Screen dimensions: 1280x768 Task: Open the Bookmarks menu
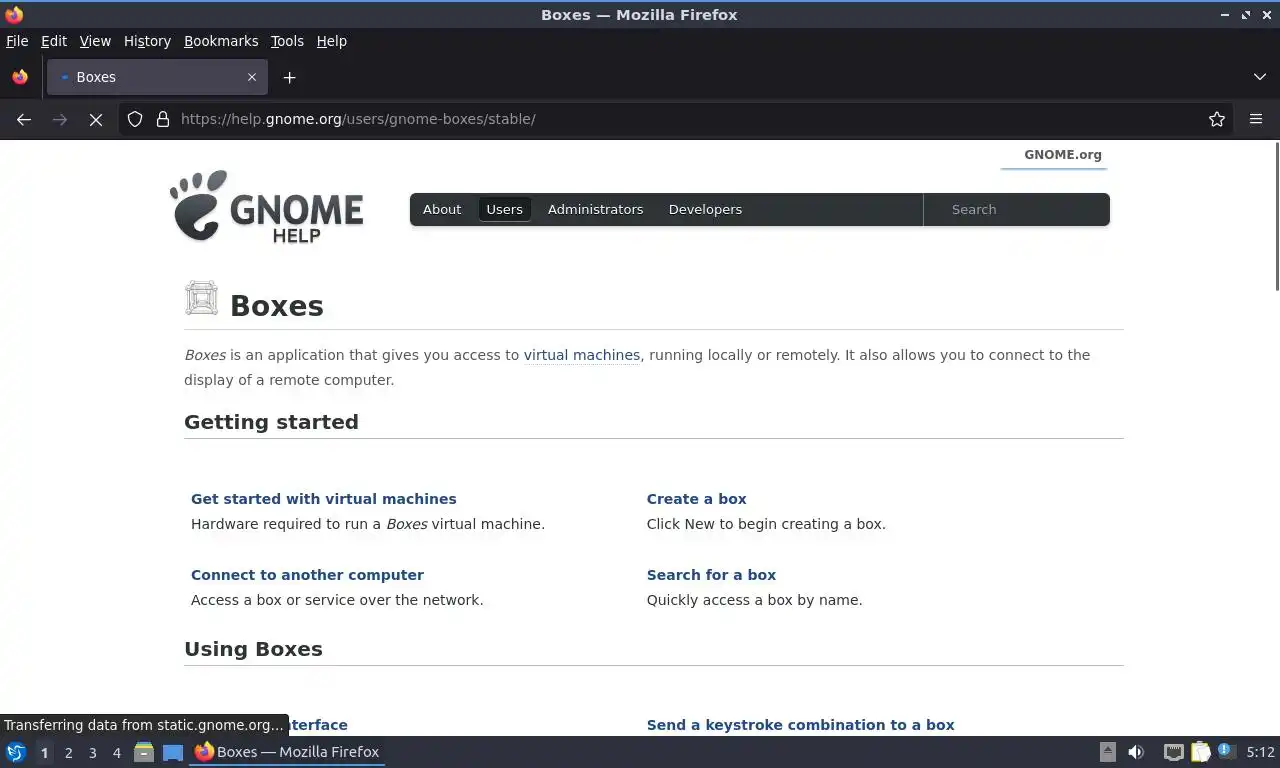pos(221,41)
